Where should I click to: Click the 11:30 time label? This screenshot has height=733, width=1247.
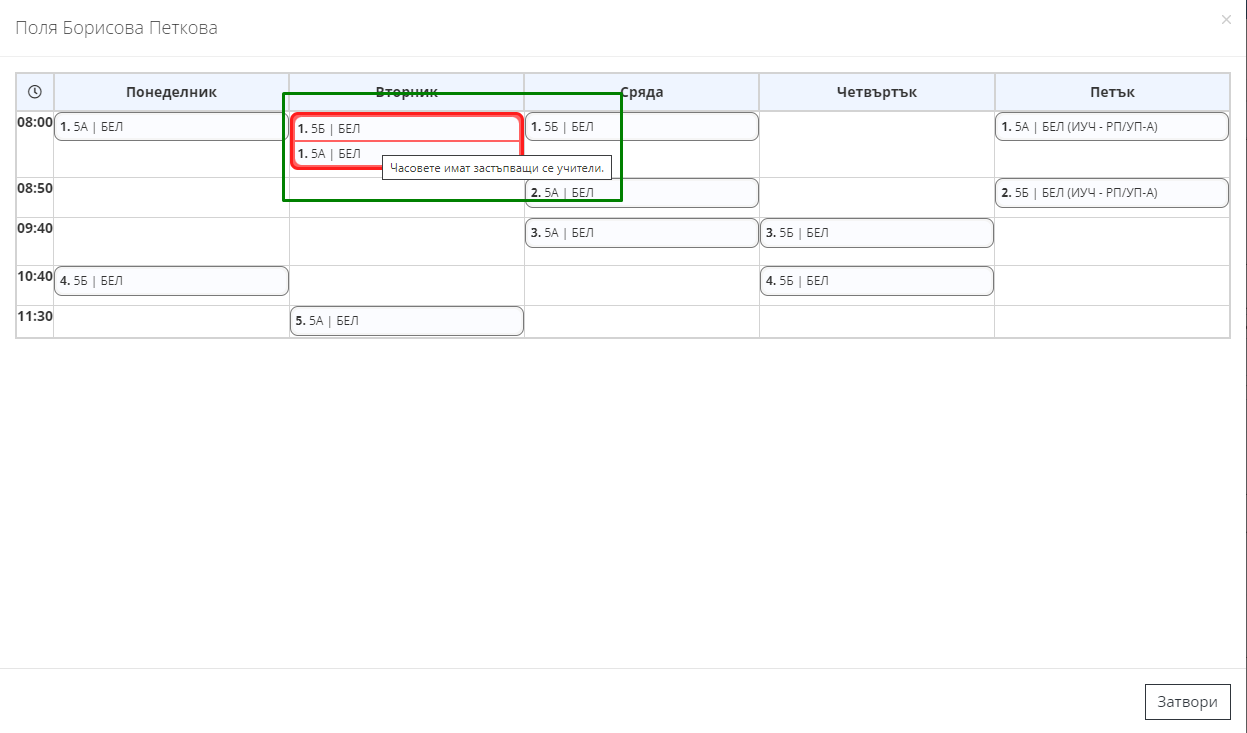35,316
